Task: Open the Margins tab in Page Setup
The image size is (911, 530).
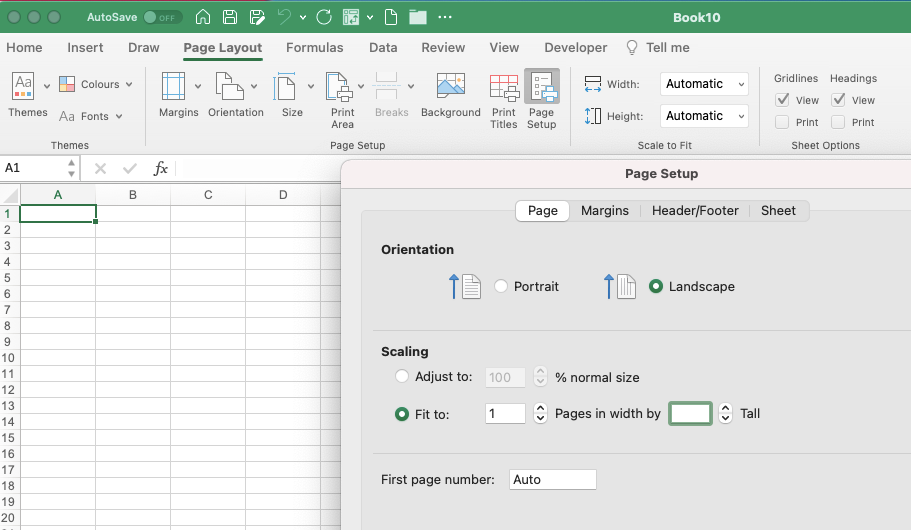Action: [x=605, y=210]
